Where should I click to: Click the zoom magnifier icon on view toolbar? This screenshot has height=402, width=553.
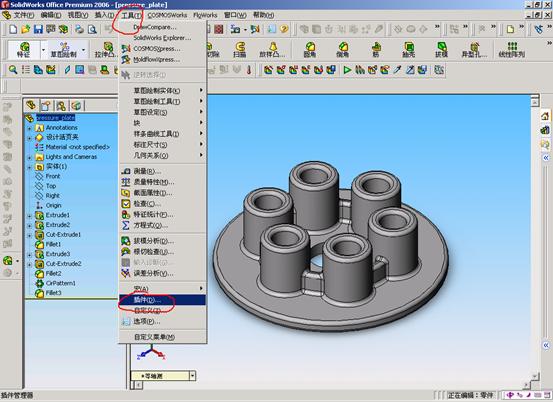click(x=13, y=69)
